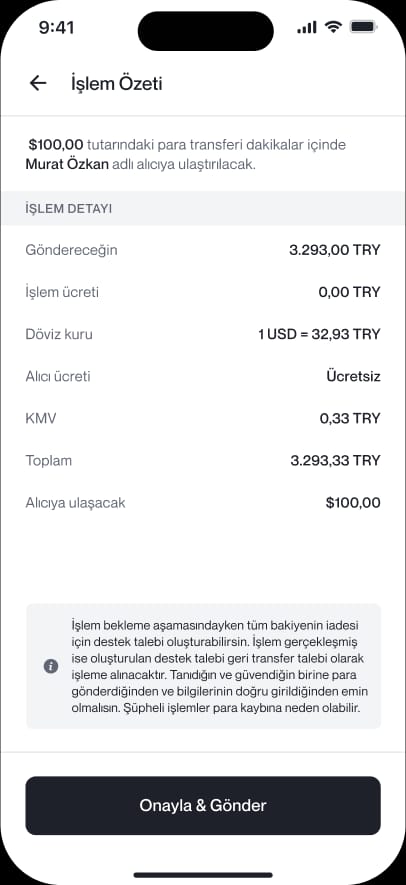Screen dimensions: 406x885
Task: Tap the İŞLEM DETAYI section header
Action: click(68, 208)
